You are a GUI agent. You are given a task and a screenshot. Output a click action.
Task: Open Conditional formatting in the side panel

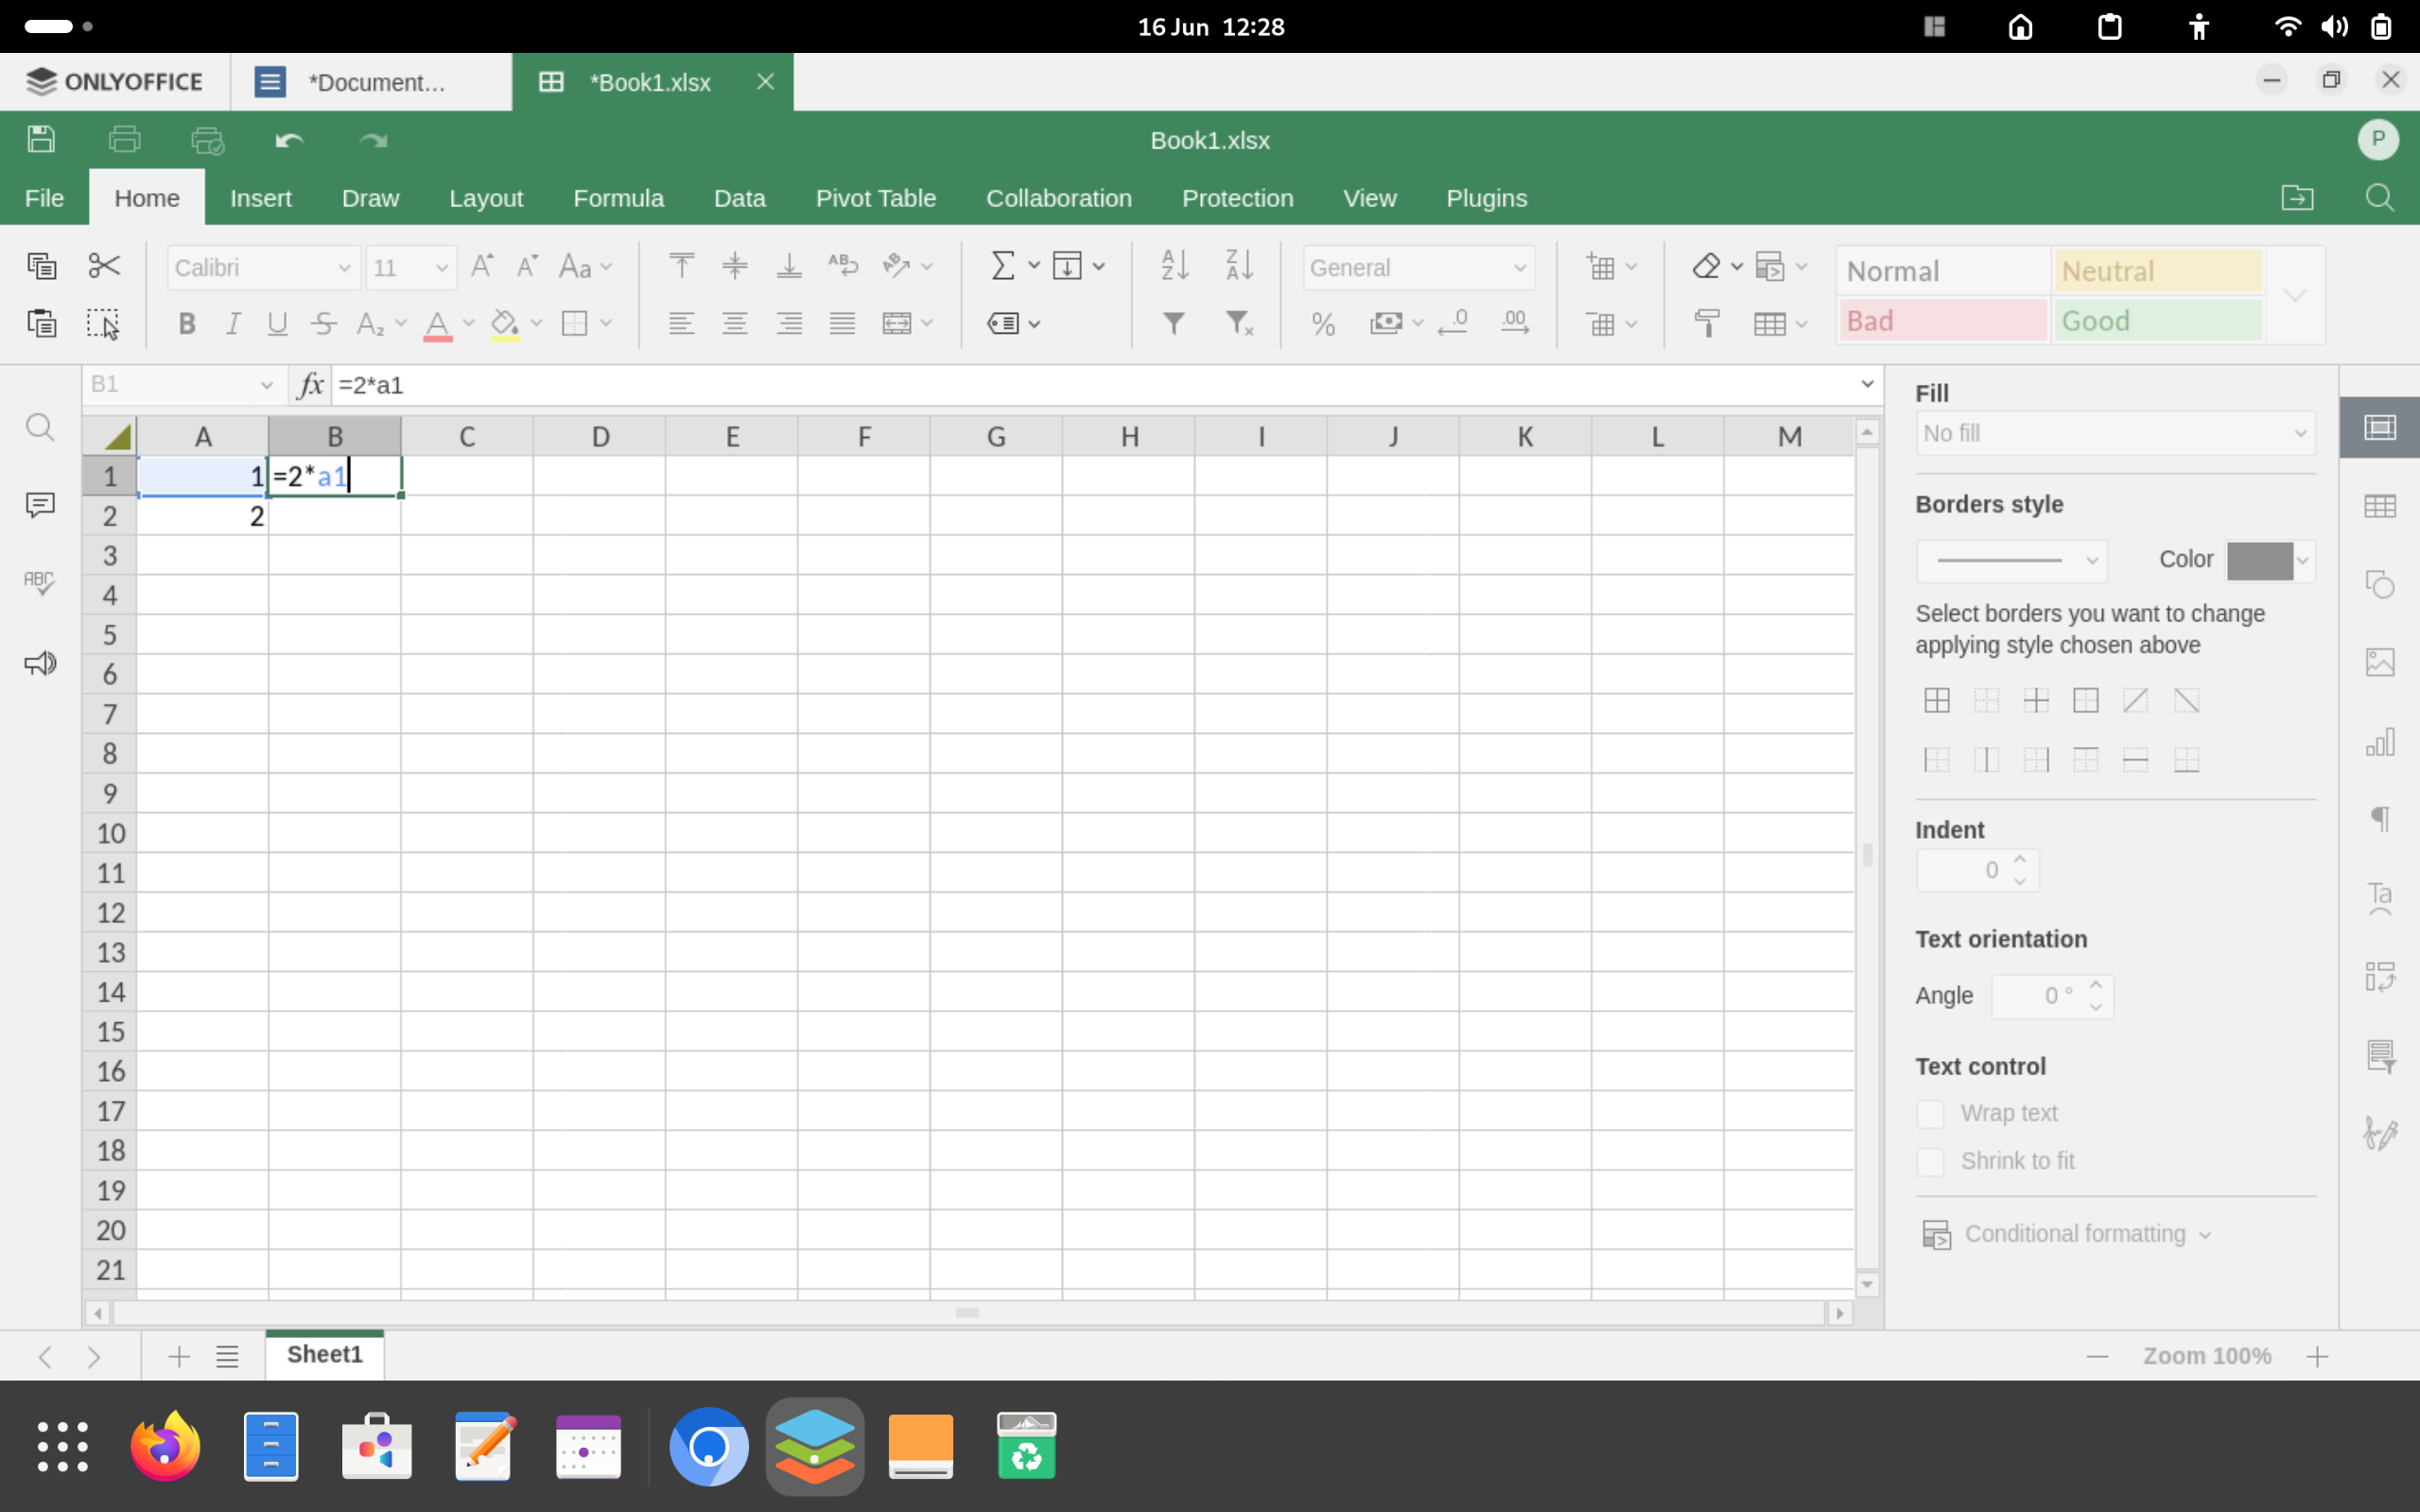[x=2066, y=1234]
